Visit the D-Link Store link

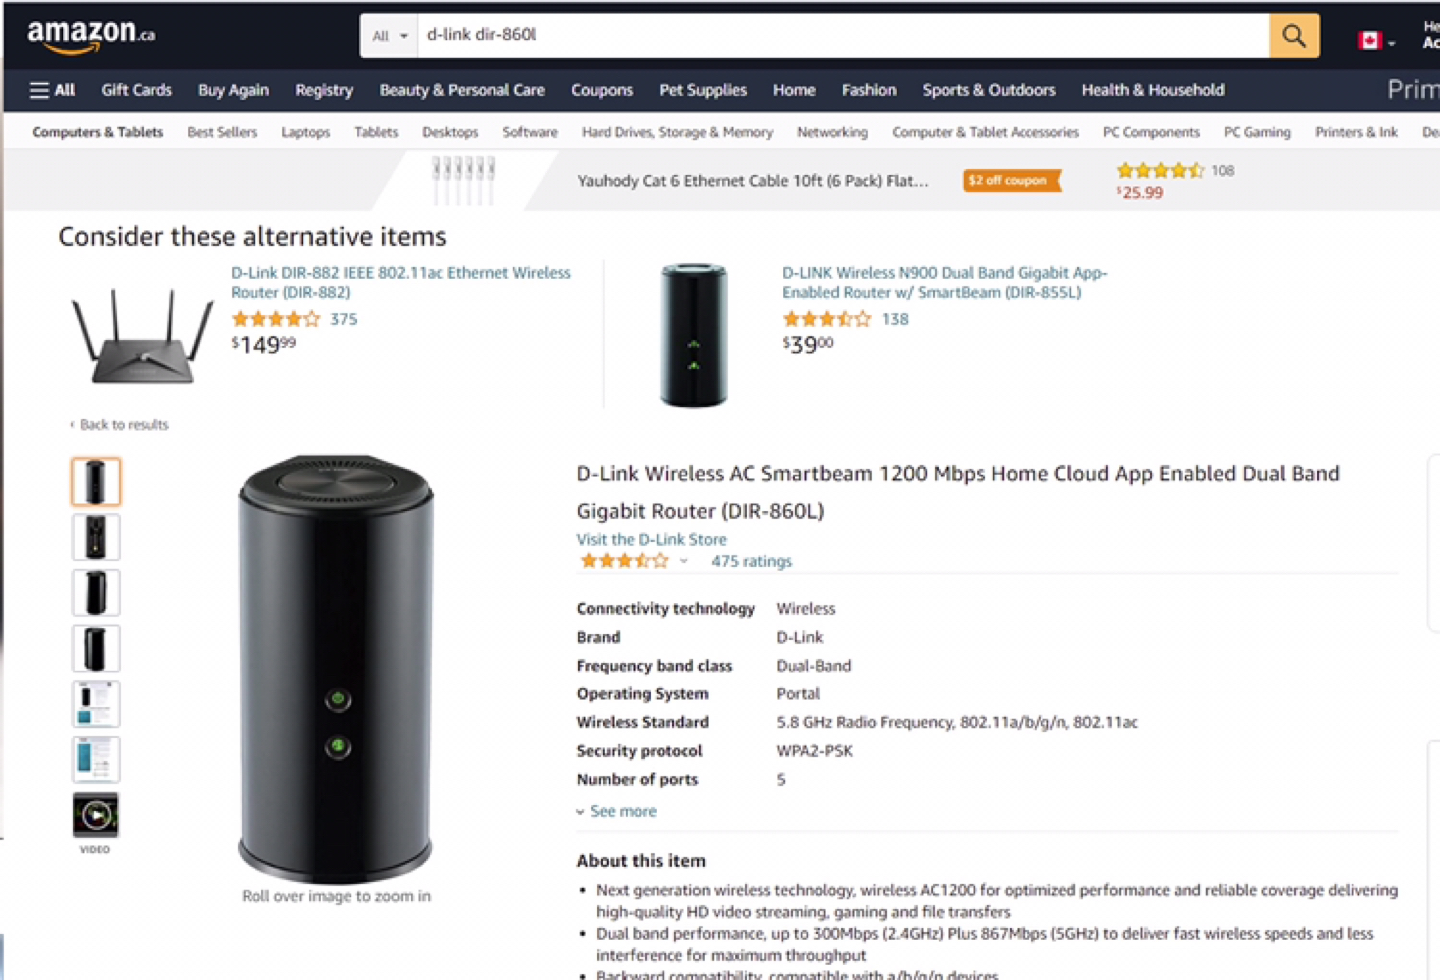[x=651, y=539]
